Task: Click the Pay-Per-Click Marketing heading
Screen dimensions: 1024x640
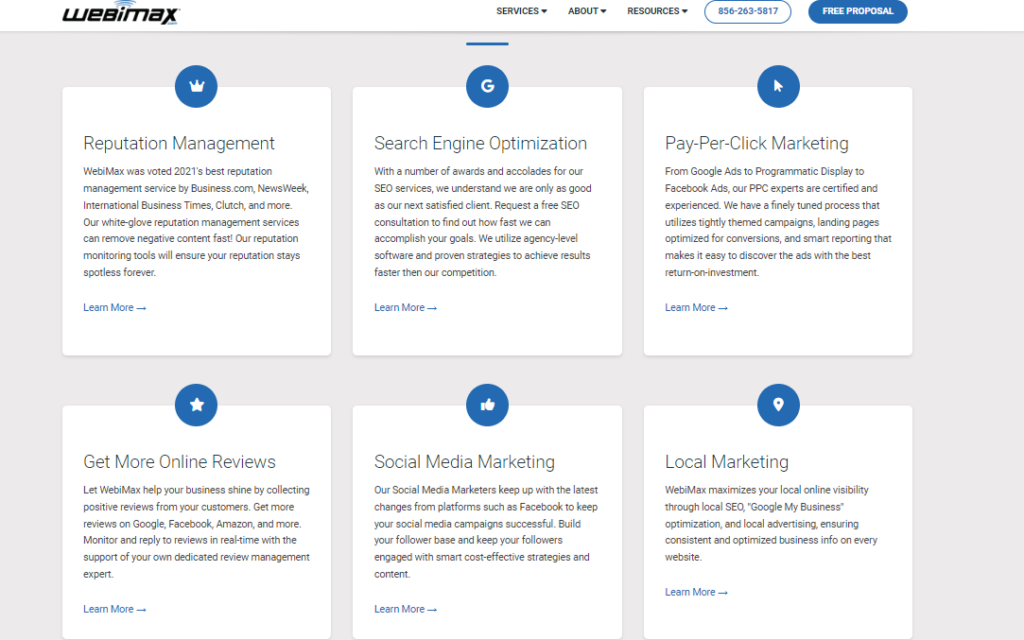Action: (x=757, y=143)
